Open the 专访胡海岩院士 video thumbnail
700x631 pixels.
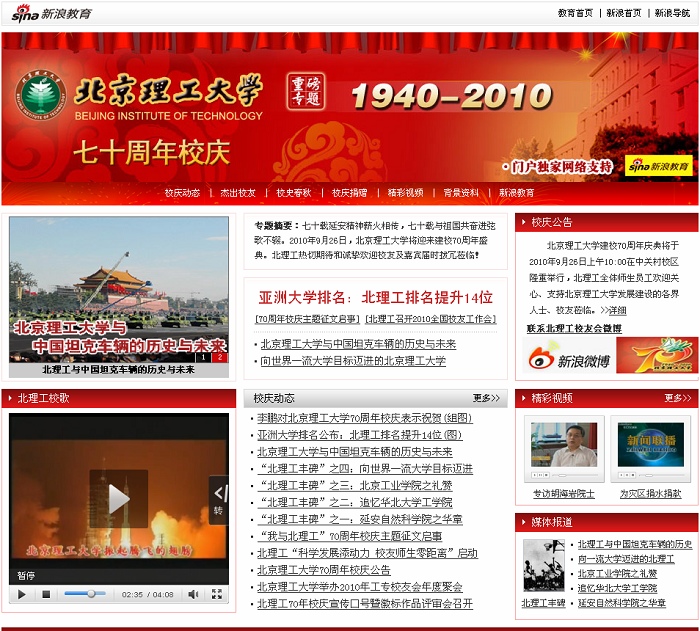point(564,493)
